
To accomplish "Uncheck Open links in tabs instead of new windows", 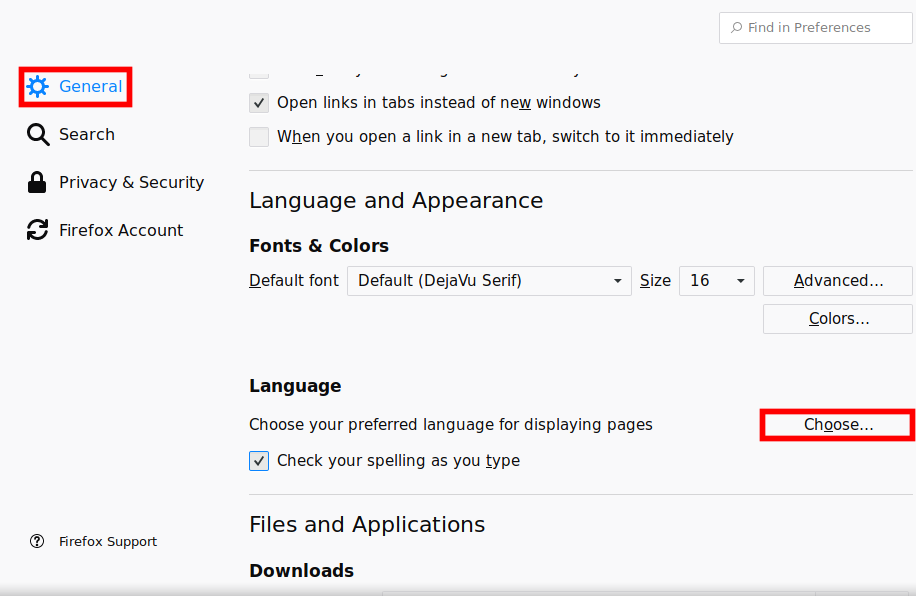I will click(x=259, y=103).
